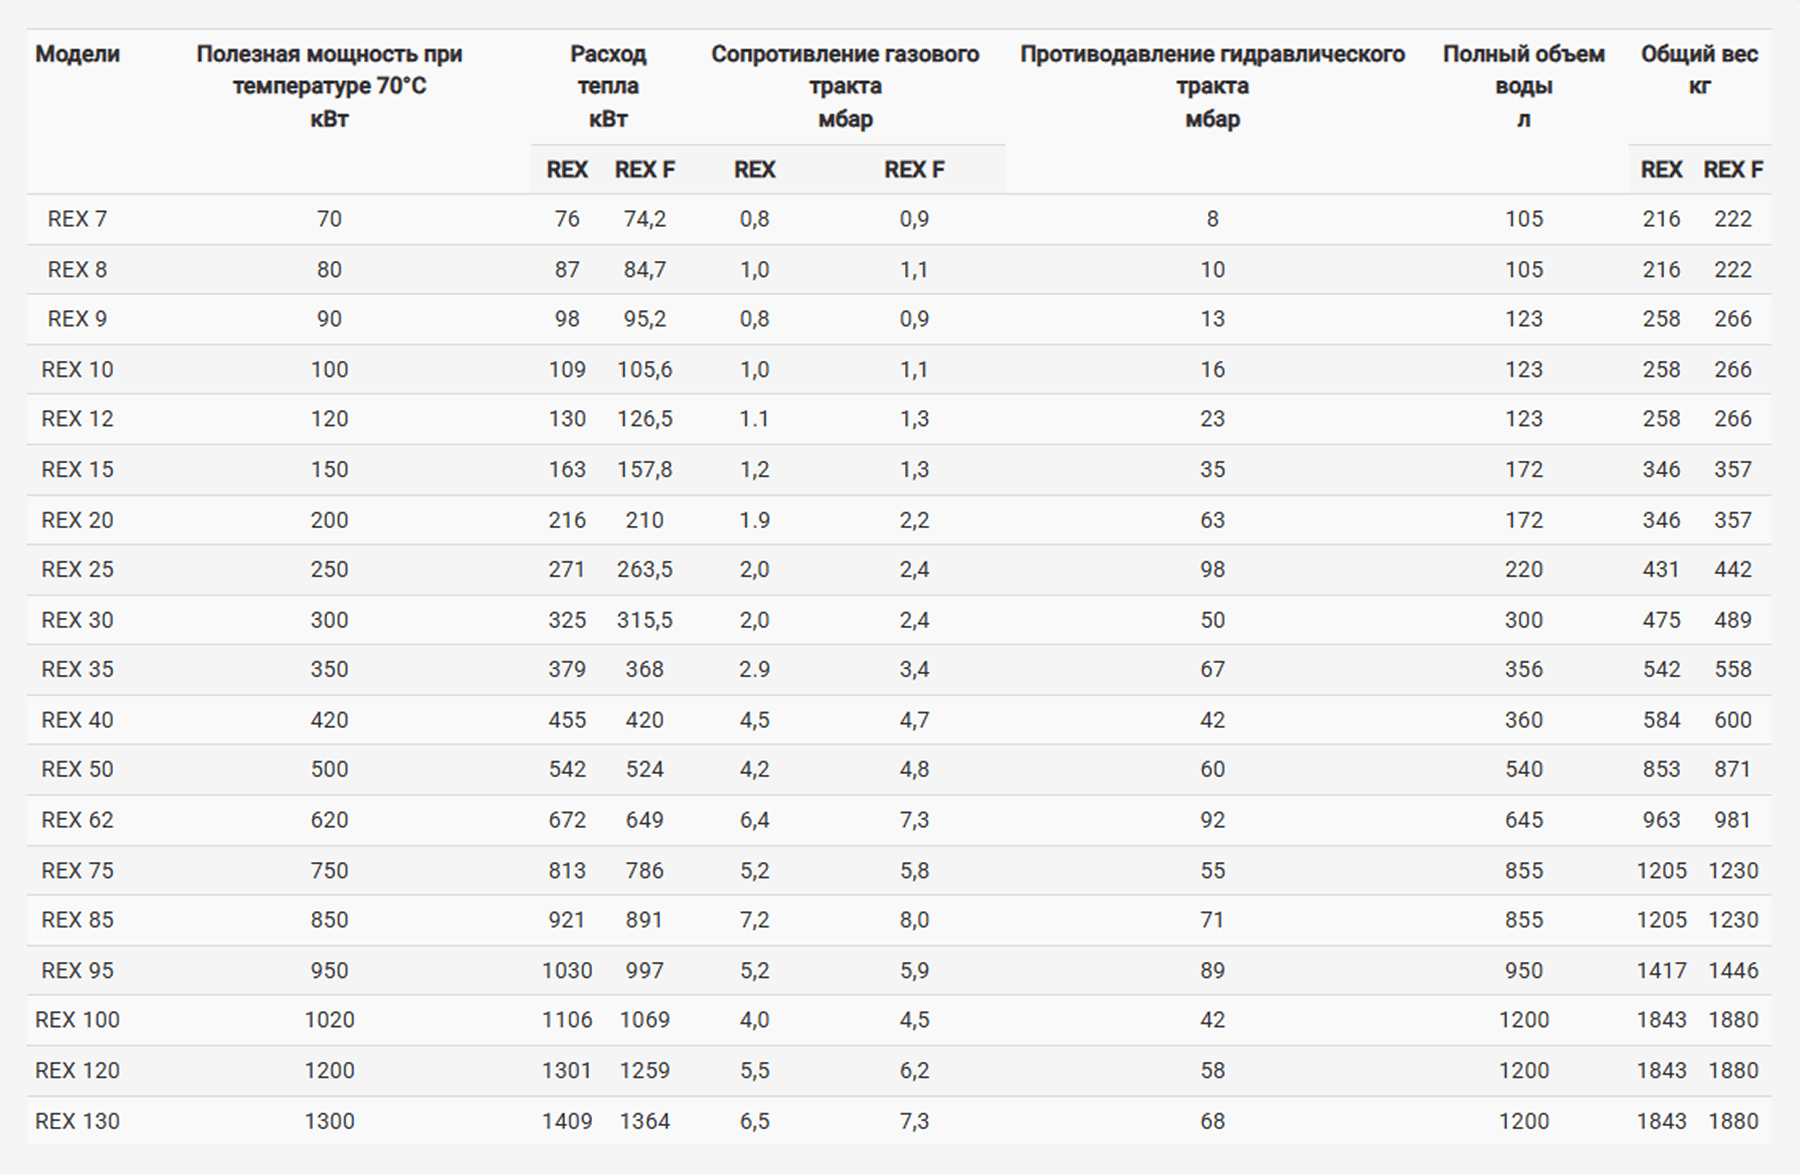Click the 645 water volume value

tap(1523, 820)
